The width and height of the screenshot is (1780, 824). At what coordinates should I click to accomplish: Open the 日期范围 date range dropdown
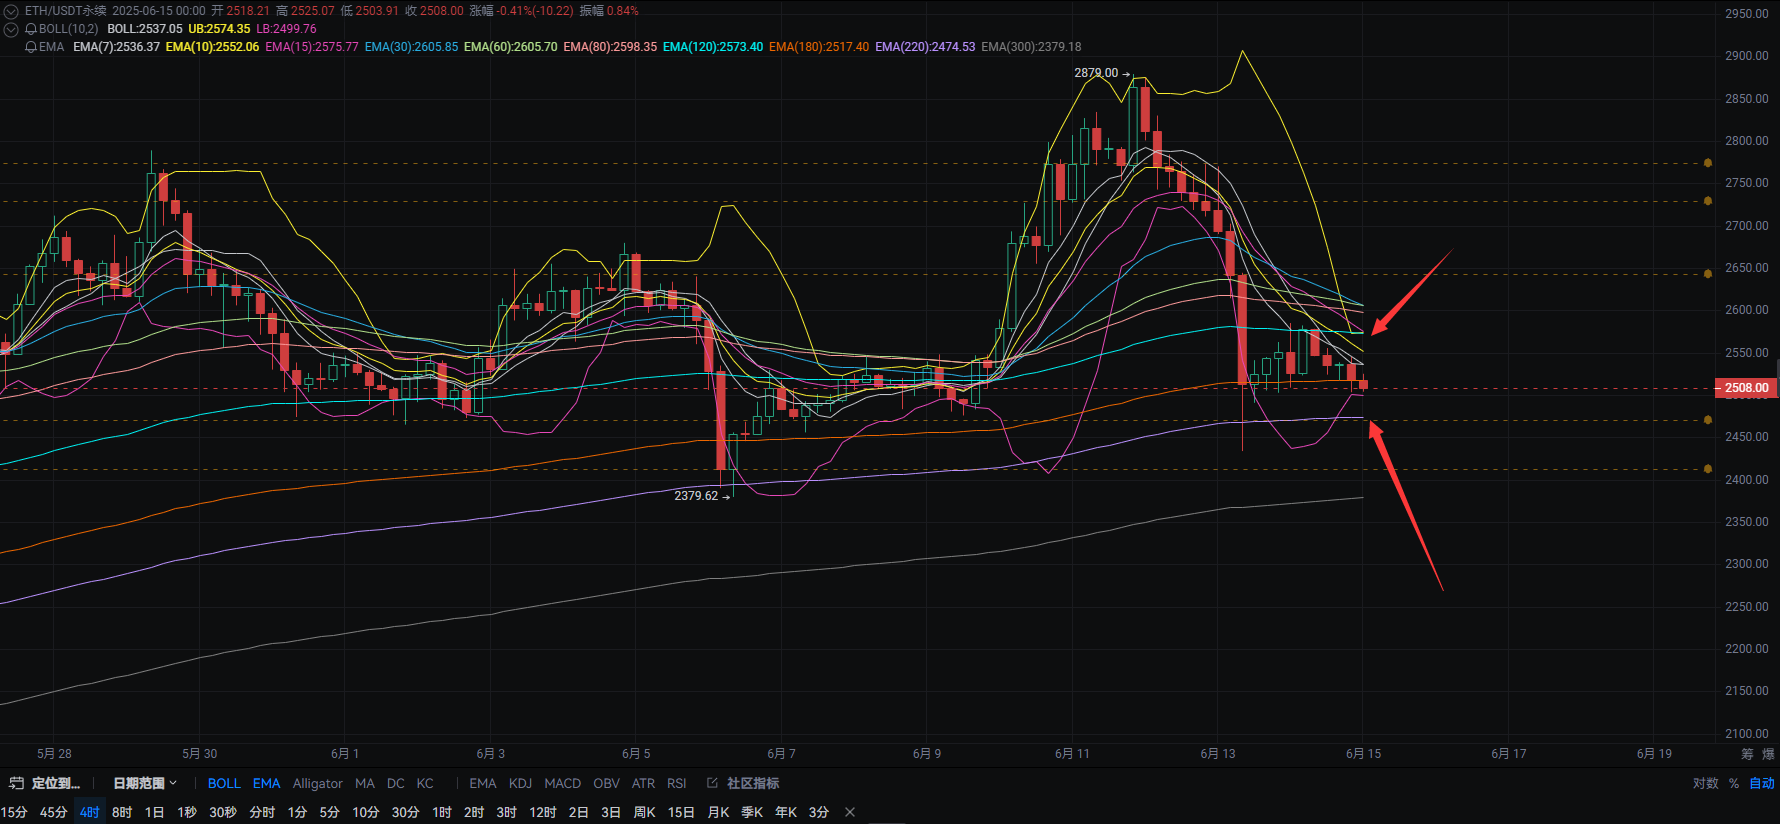tap(144, 783)
